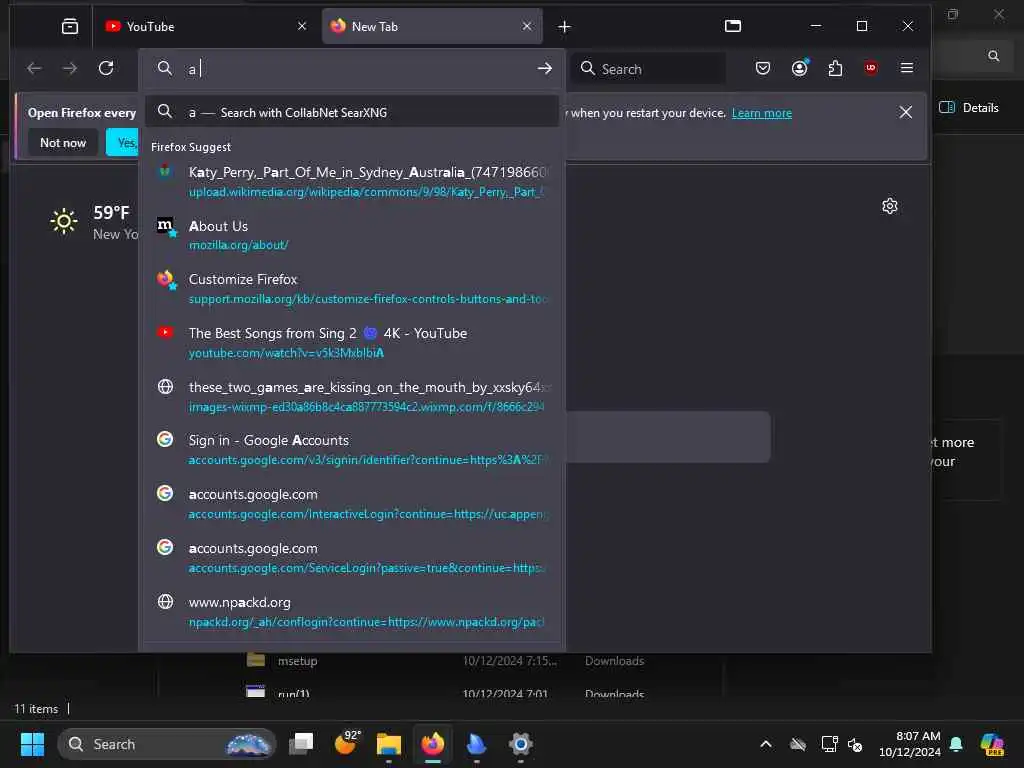Click Details in File Explorer window
This screenshot has width=1024, height=768.
click(969, 108)
